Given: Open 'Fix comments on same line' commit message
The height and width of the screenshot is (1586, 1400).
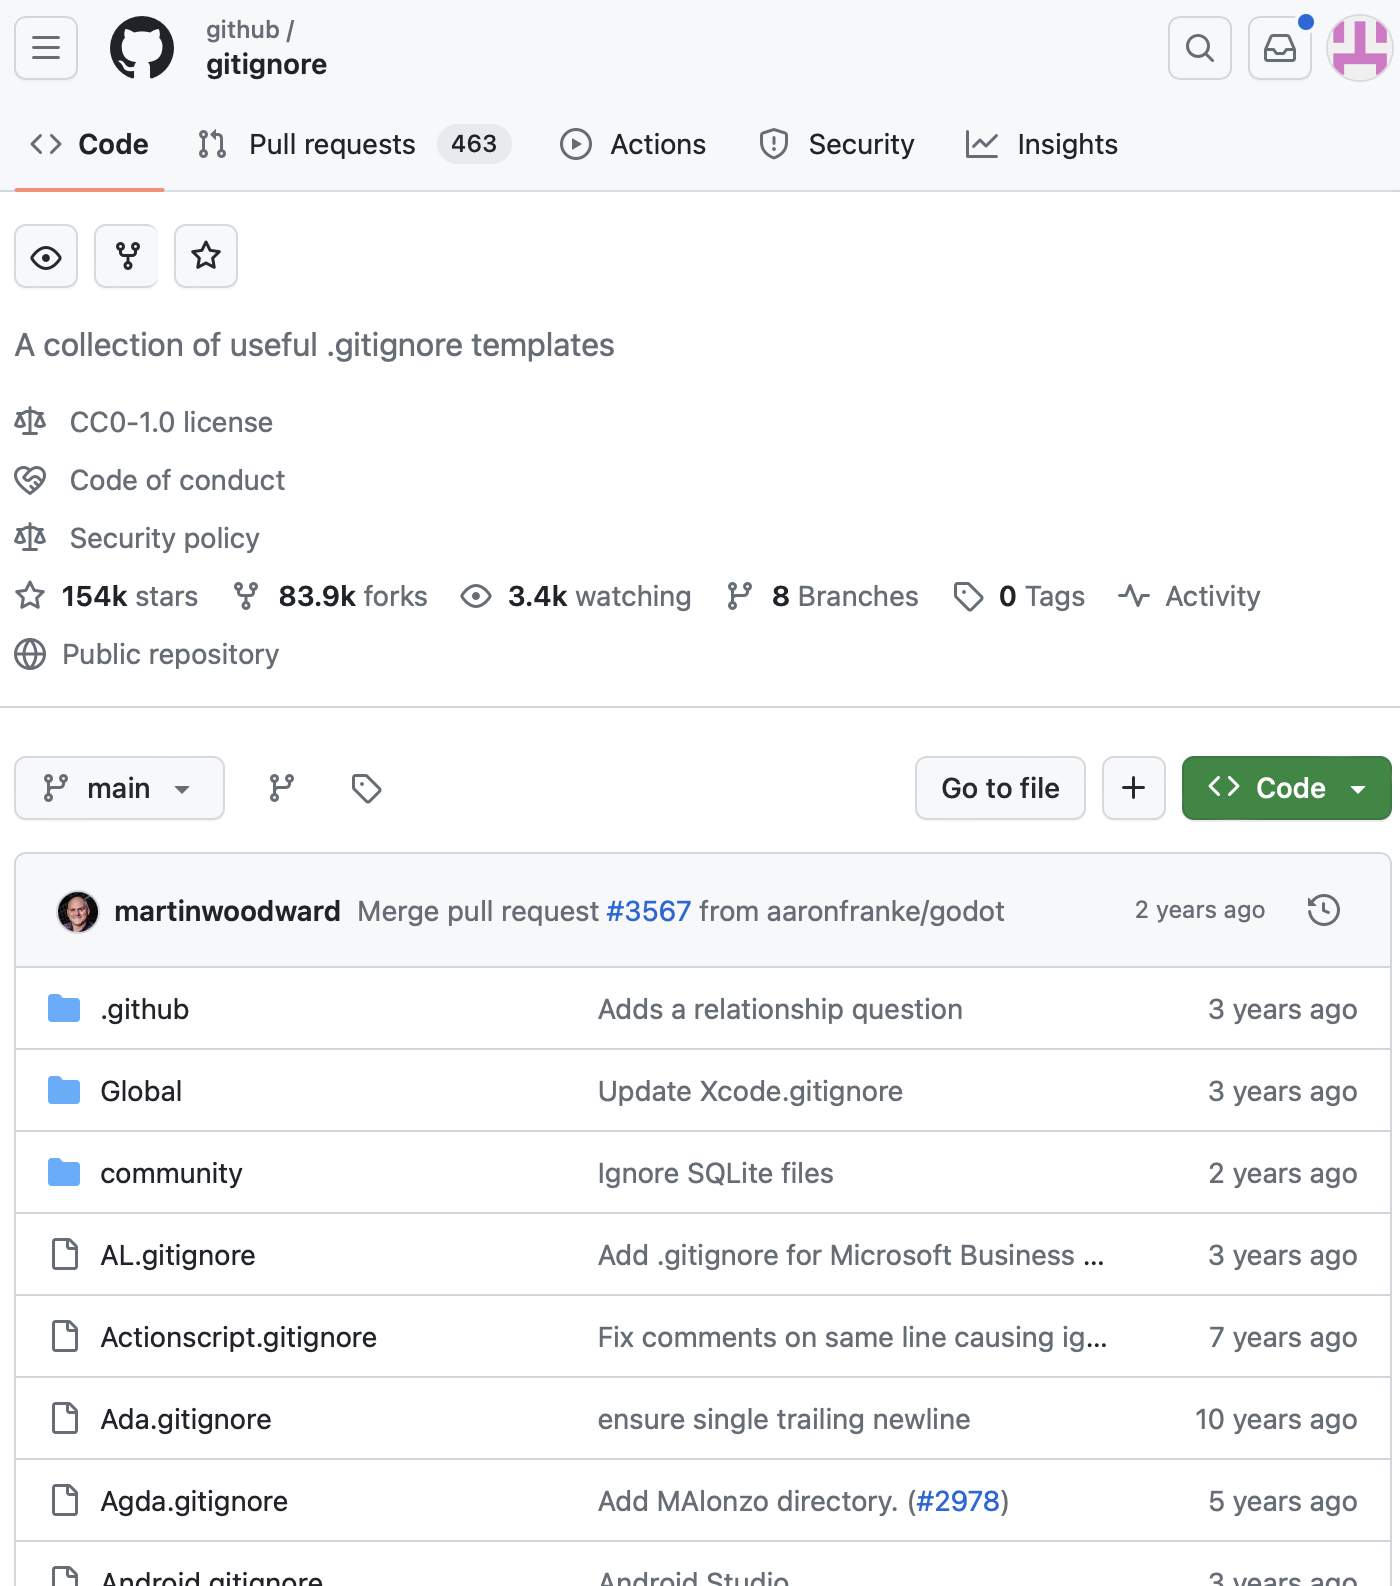Looking at the screenshot, I should point(852,1337).
